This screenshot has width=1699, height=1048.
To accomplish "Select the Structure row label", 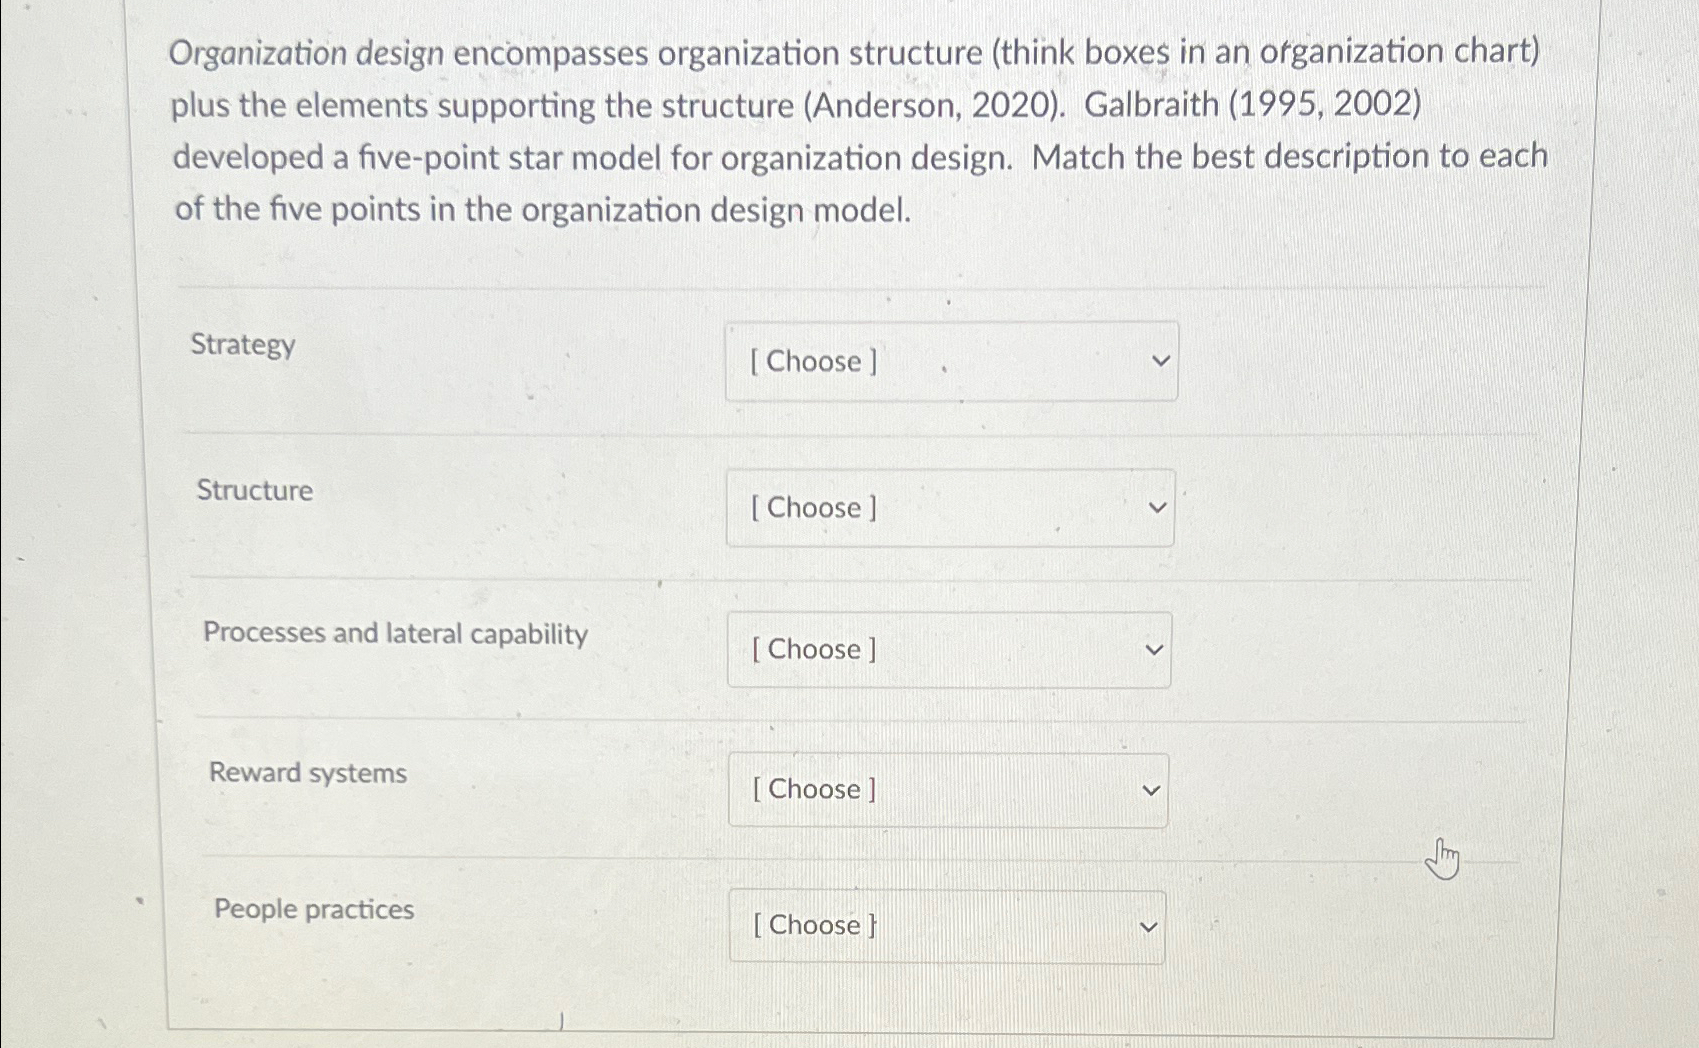I will [255, 491].
